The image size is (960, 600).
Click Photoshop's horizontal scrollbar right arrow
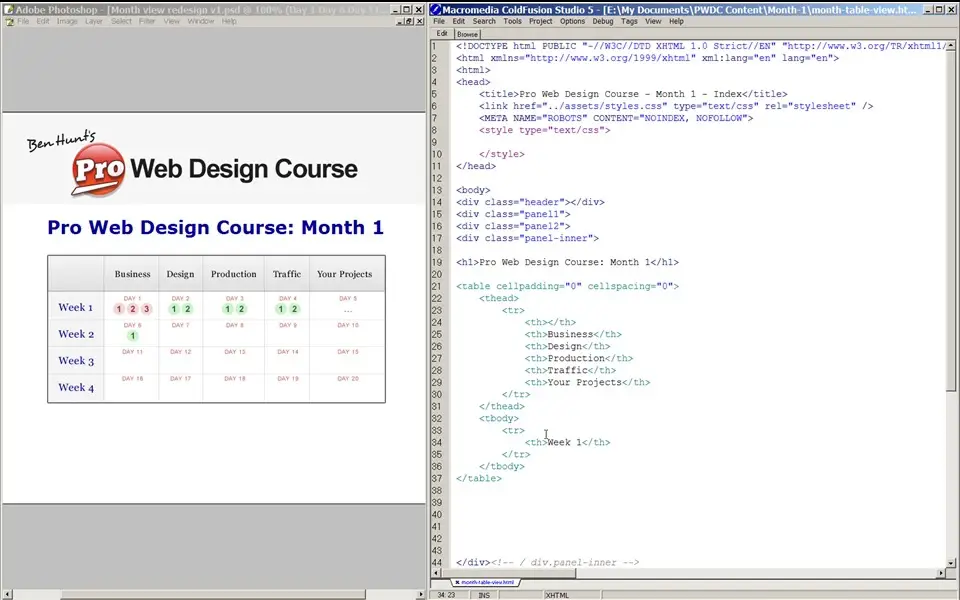(x=420, y=594)
